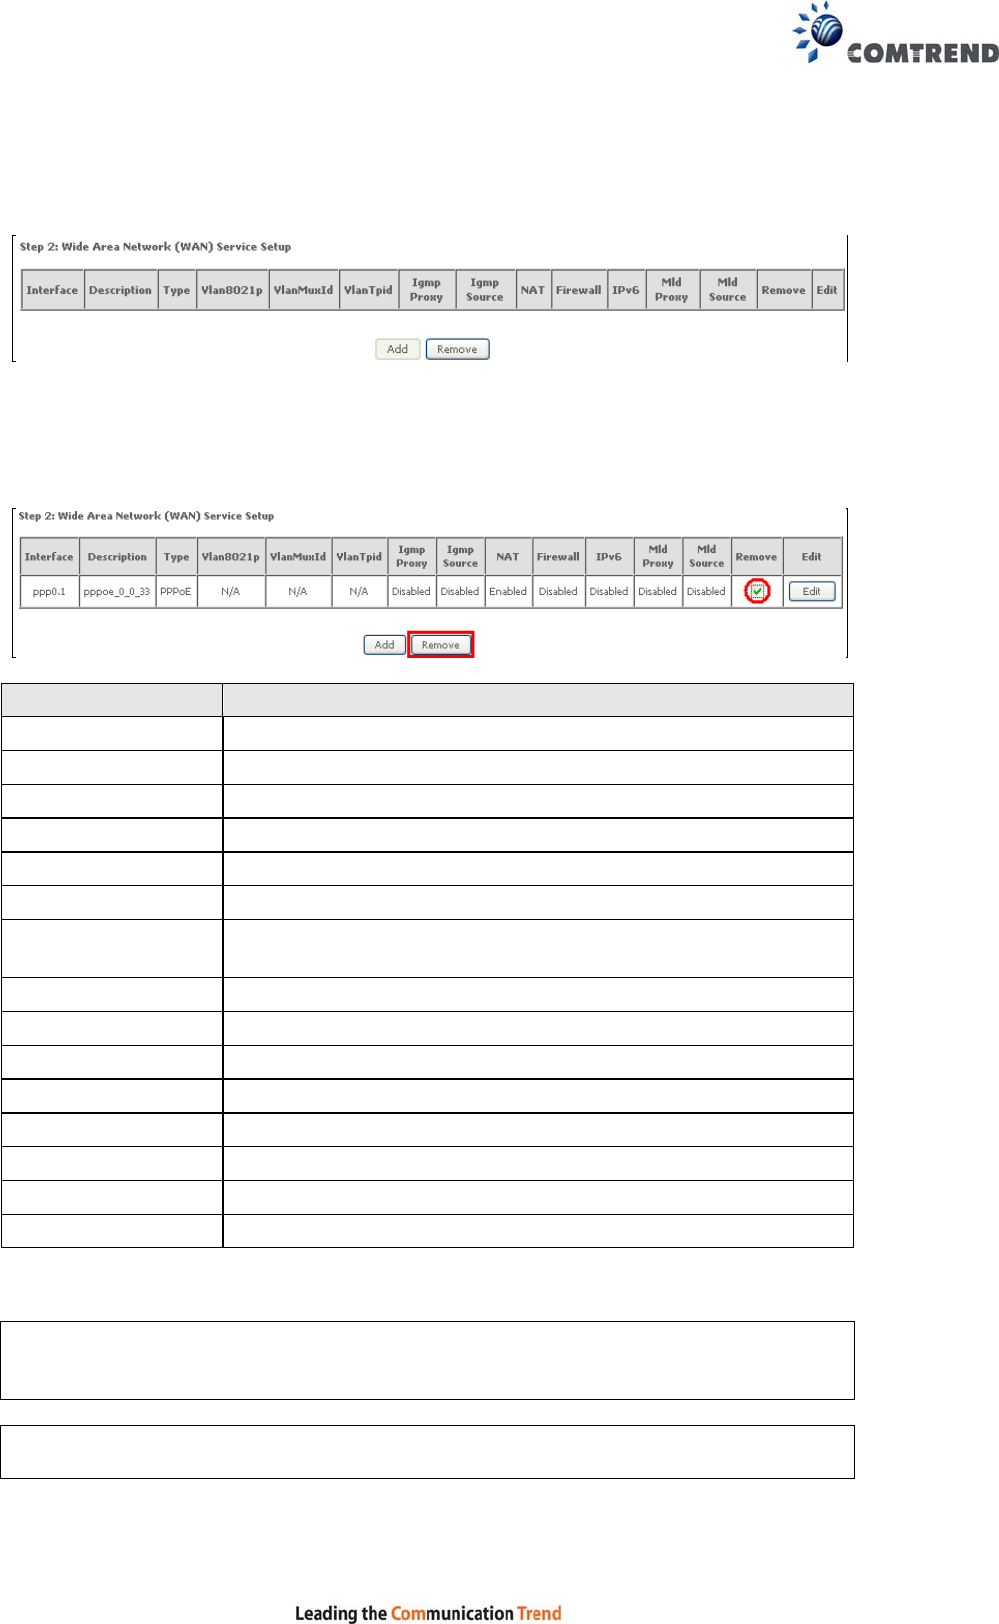
Task: Click the Disabled value under Firewall
Action: (x=558, y=592)
